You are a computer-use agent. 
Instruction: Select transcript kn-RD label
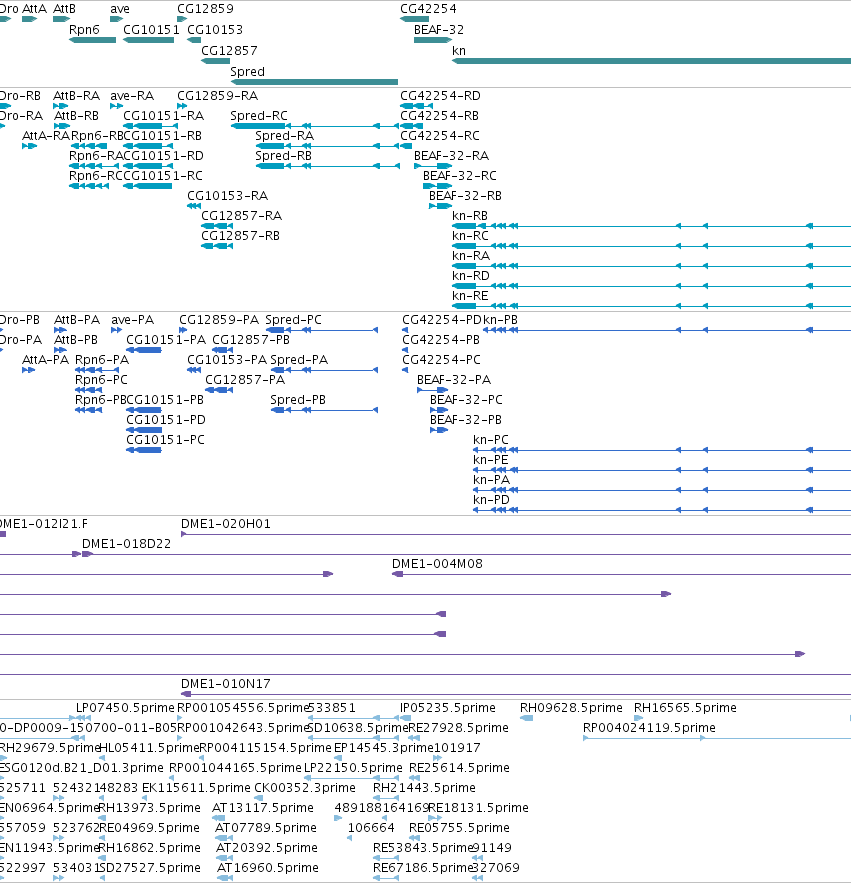coord(471,276)
